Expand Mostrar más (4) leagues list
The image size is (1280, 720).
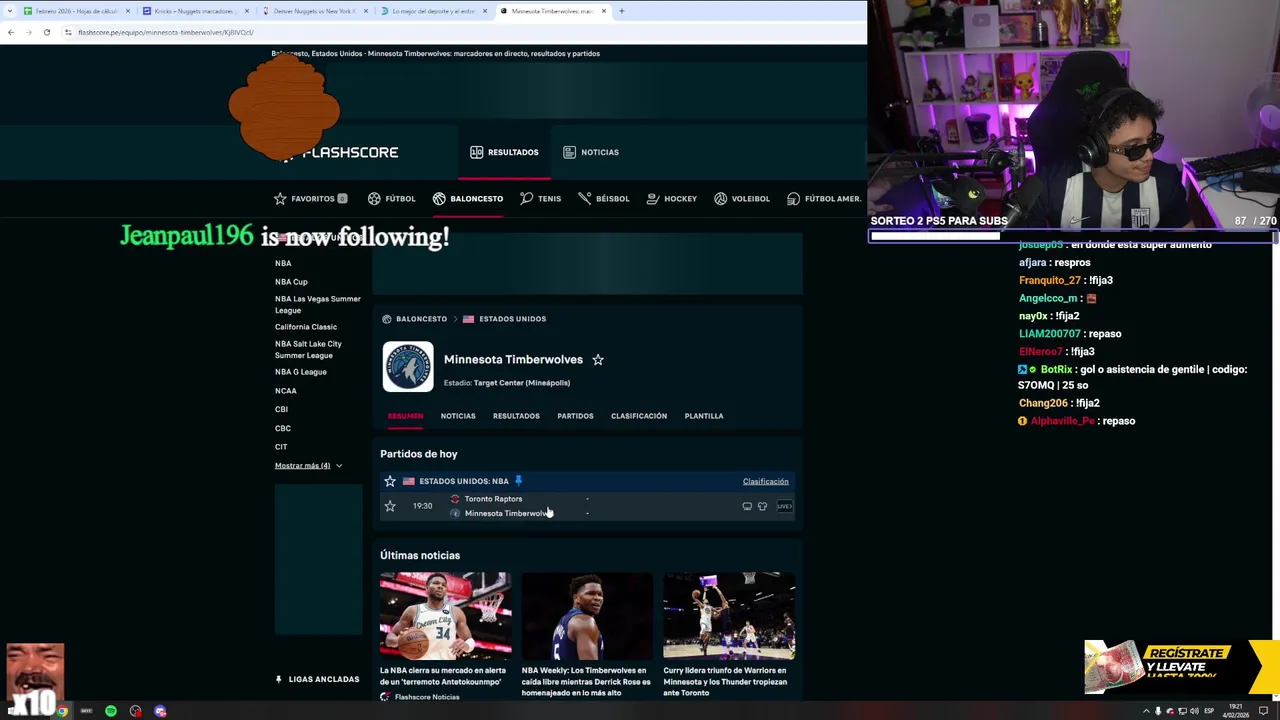point(308,466)
